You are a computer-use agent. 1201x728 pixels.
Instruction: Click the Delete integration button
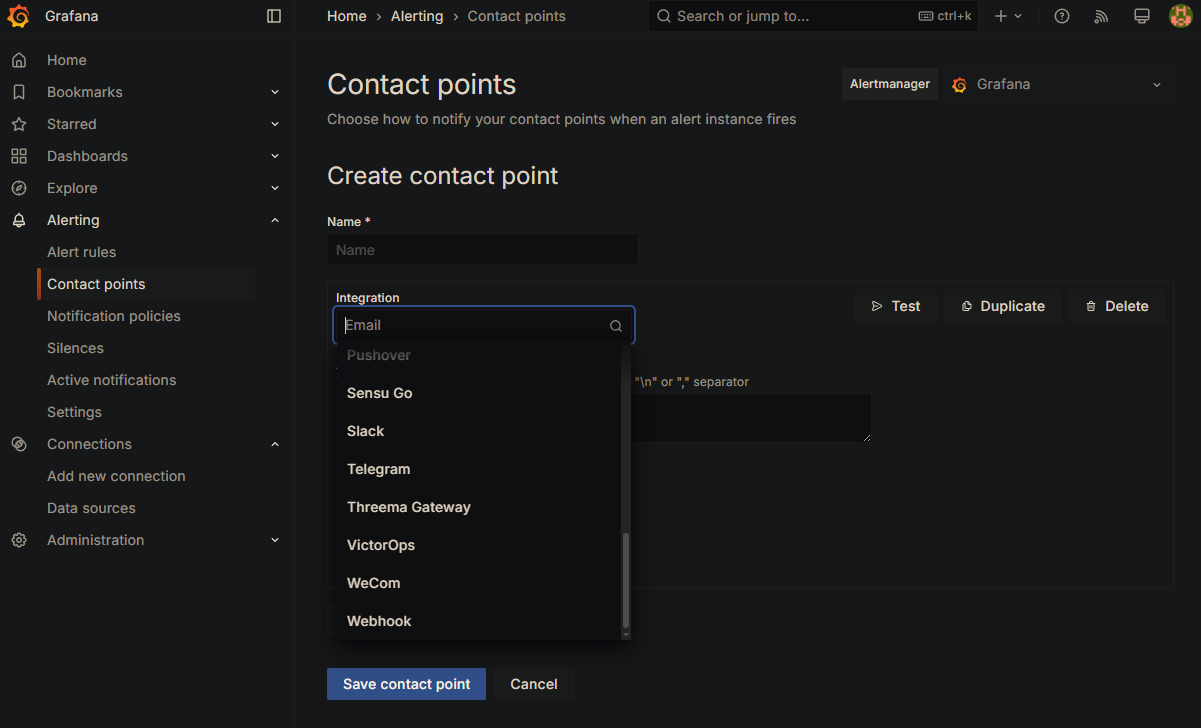tap(1117, 306)
